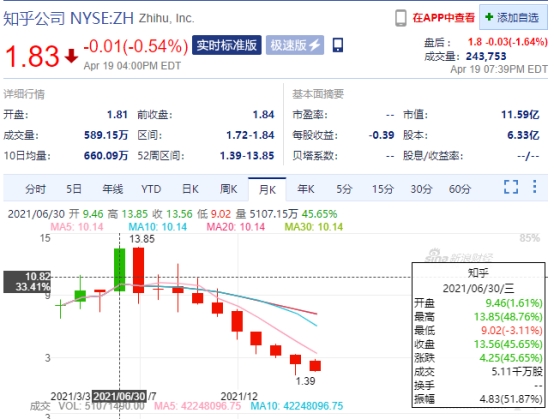This screenshot has width=554, height=420.
Task: Select the 月K tab
Action: (267, 190)
